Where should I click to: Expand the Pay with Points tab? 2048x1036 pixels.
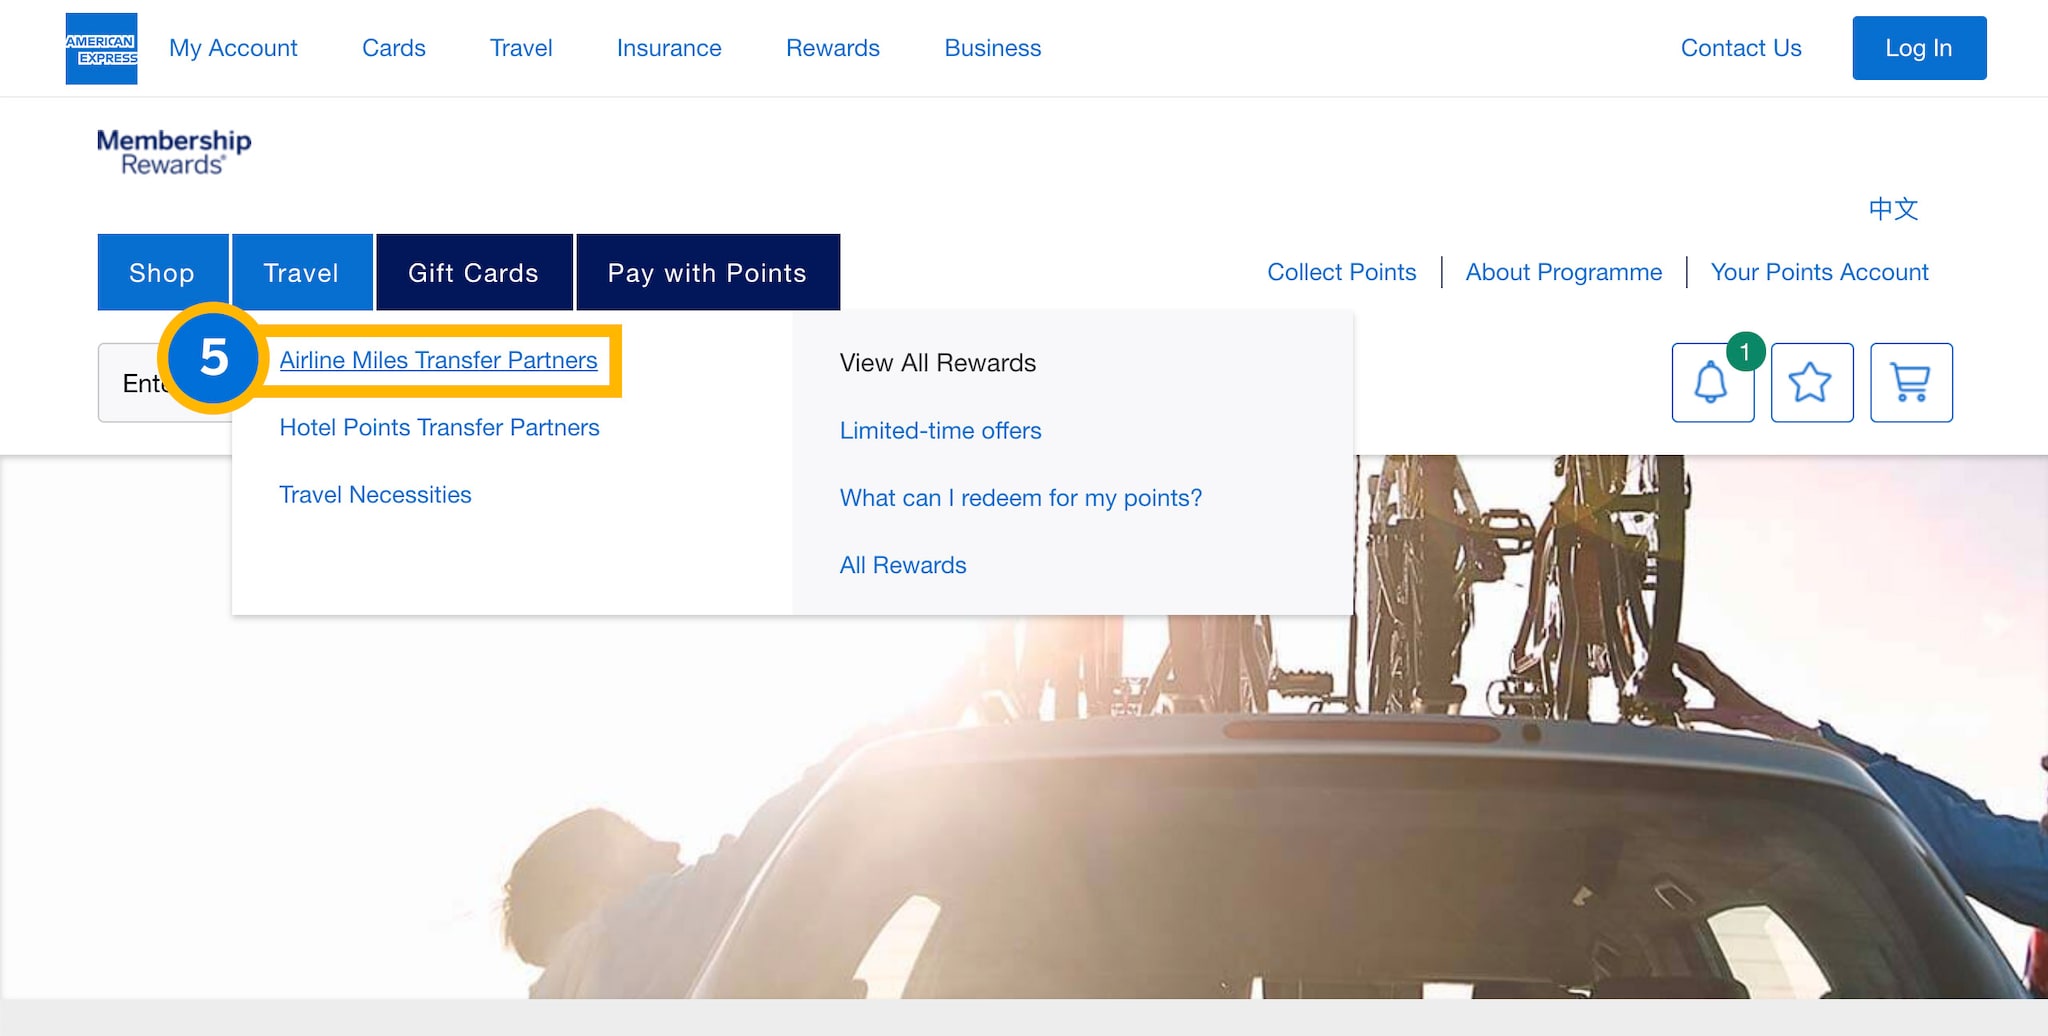pos(707,273)
